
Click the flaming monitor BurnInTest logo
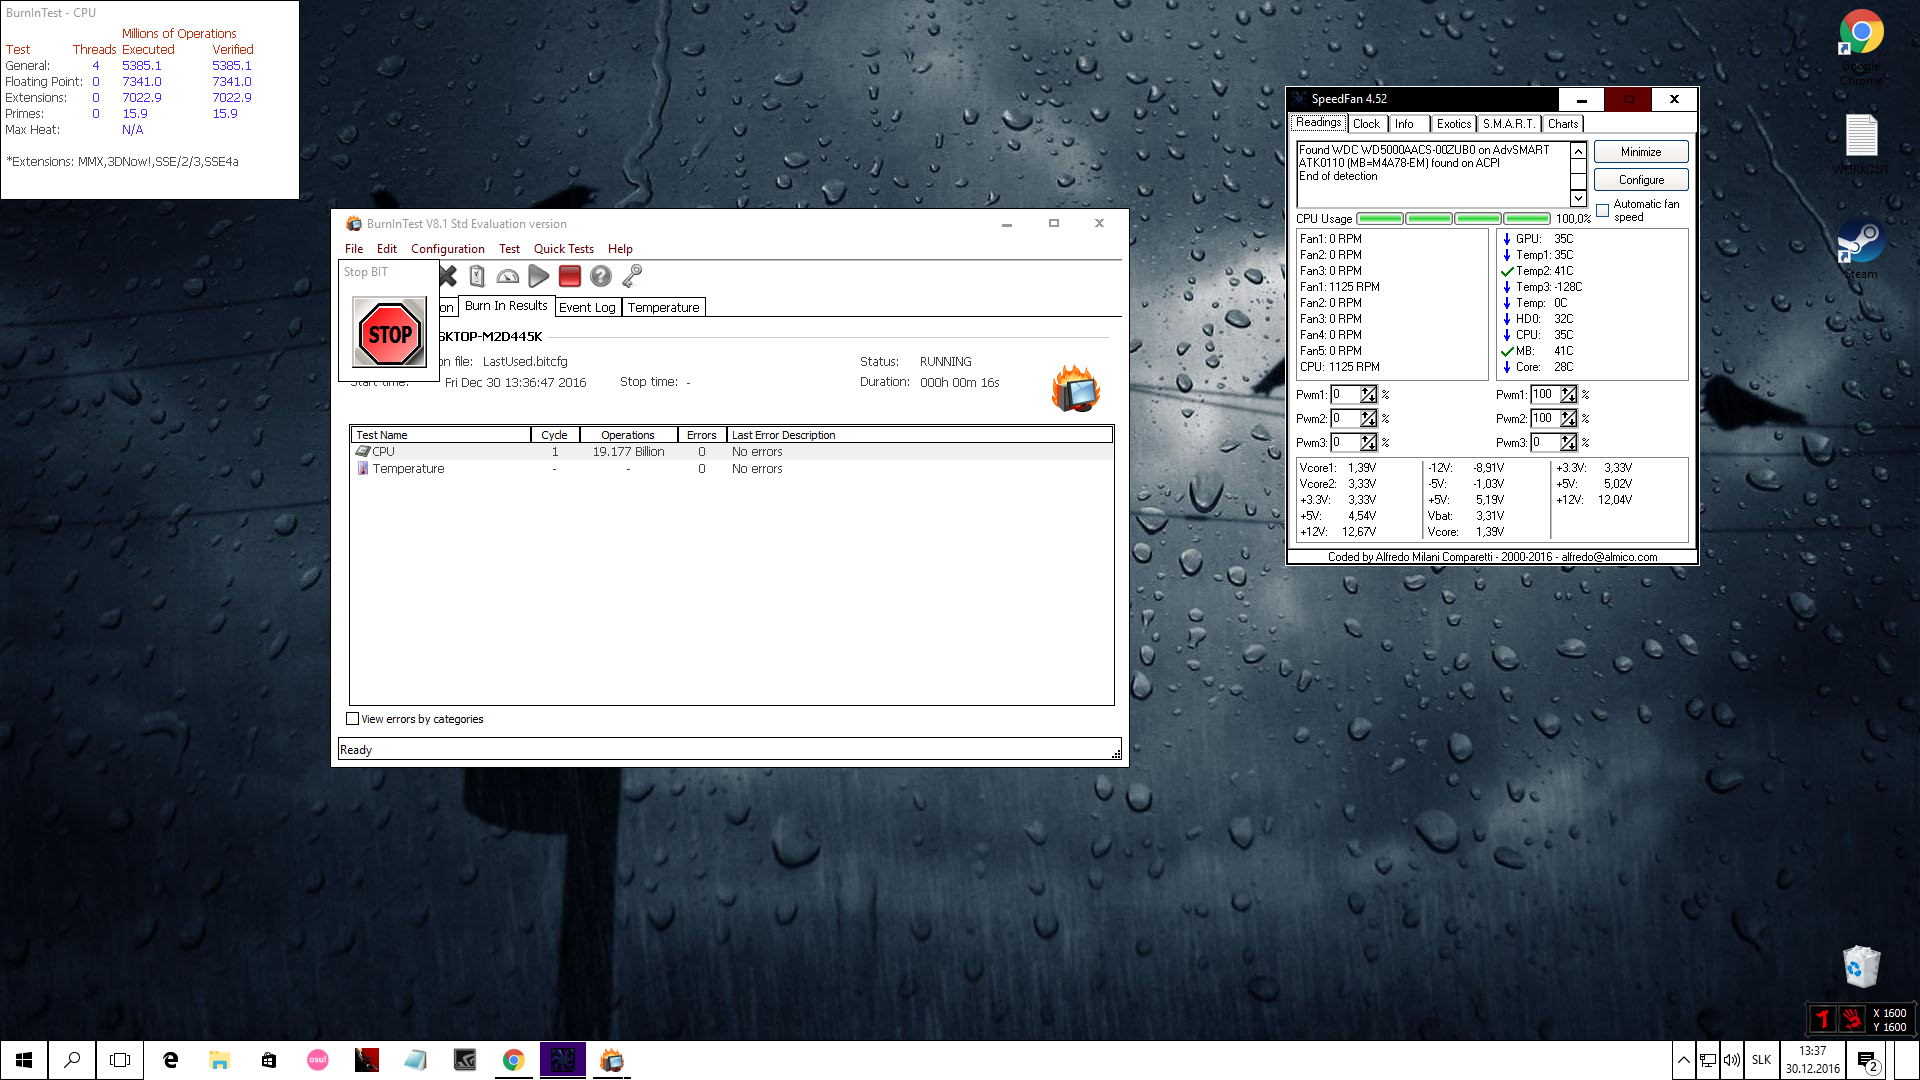click(x=1075, y=389)
